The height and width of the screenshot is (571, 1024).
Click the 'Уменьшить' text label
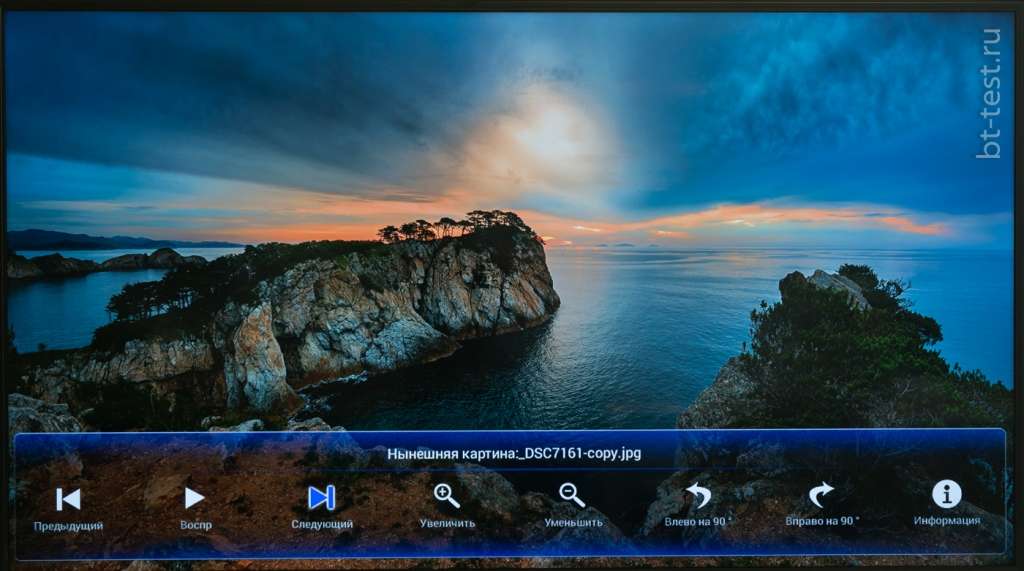pos(573,523)
